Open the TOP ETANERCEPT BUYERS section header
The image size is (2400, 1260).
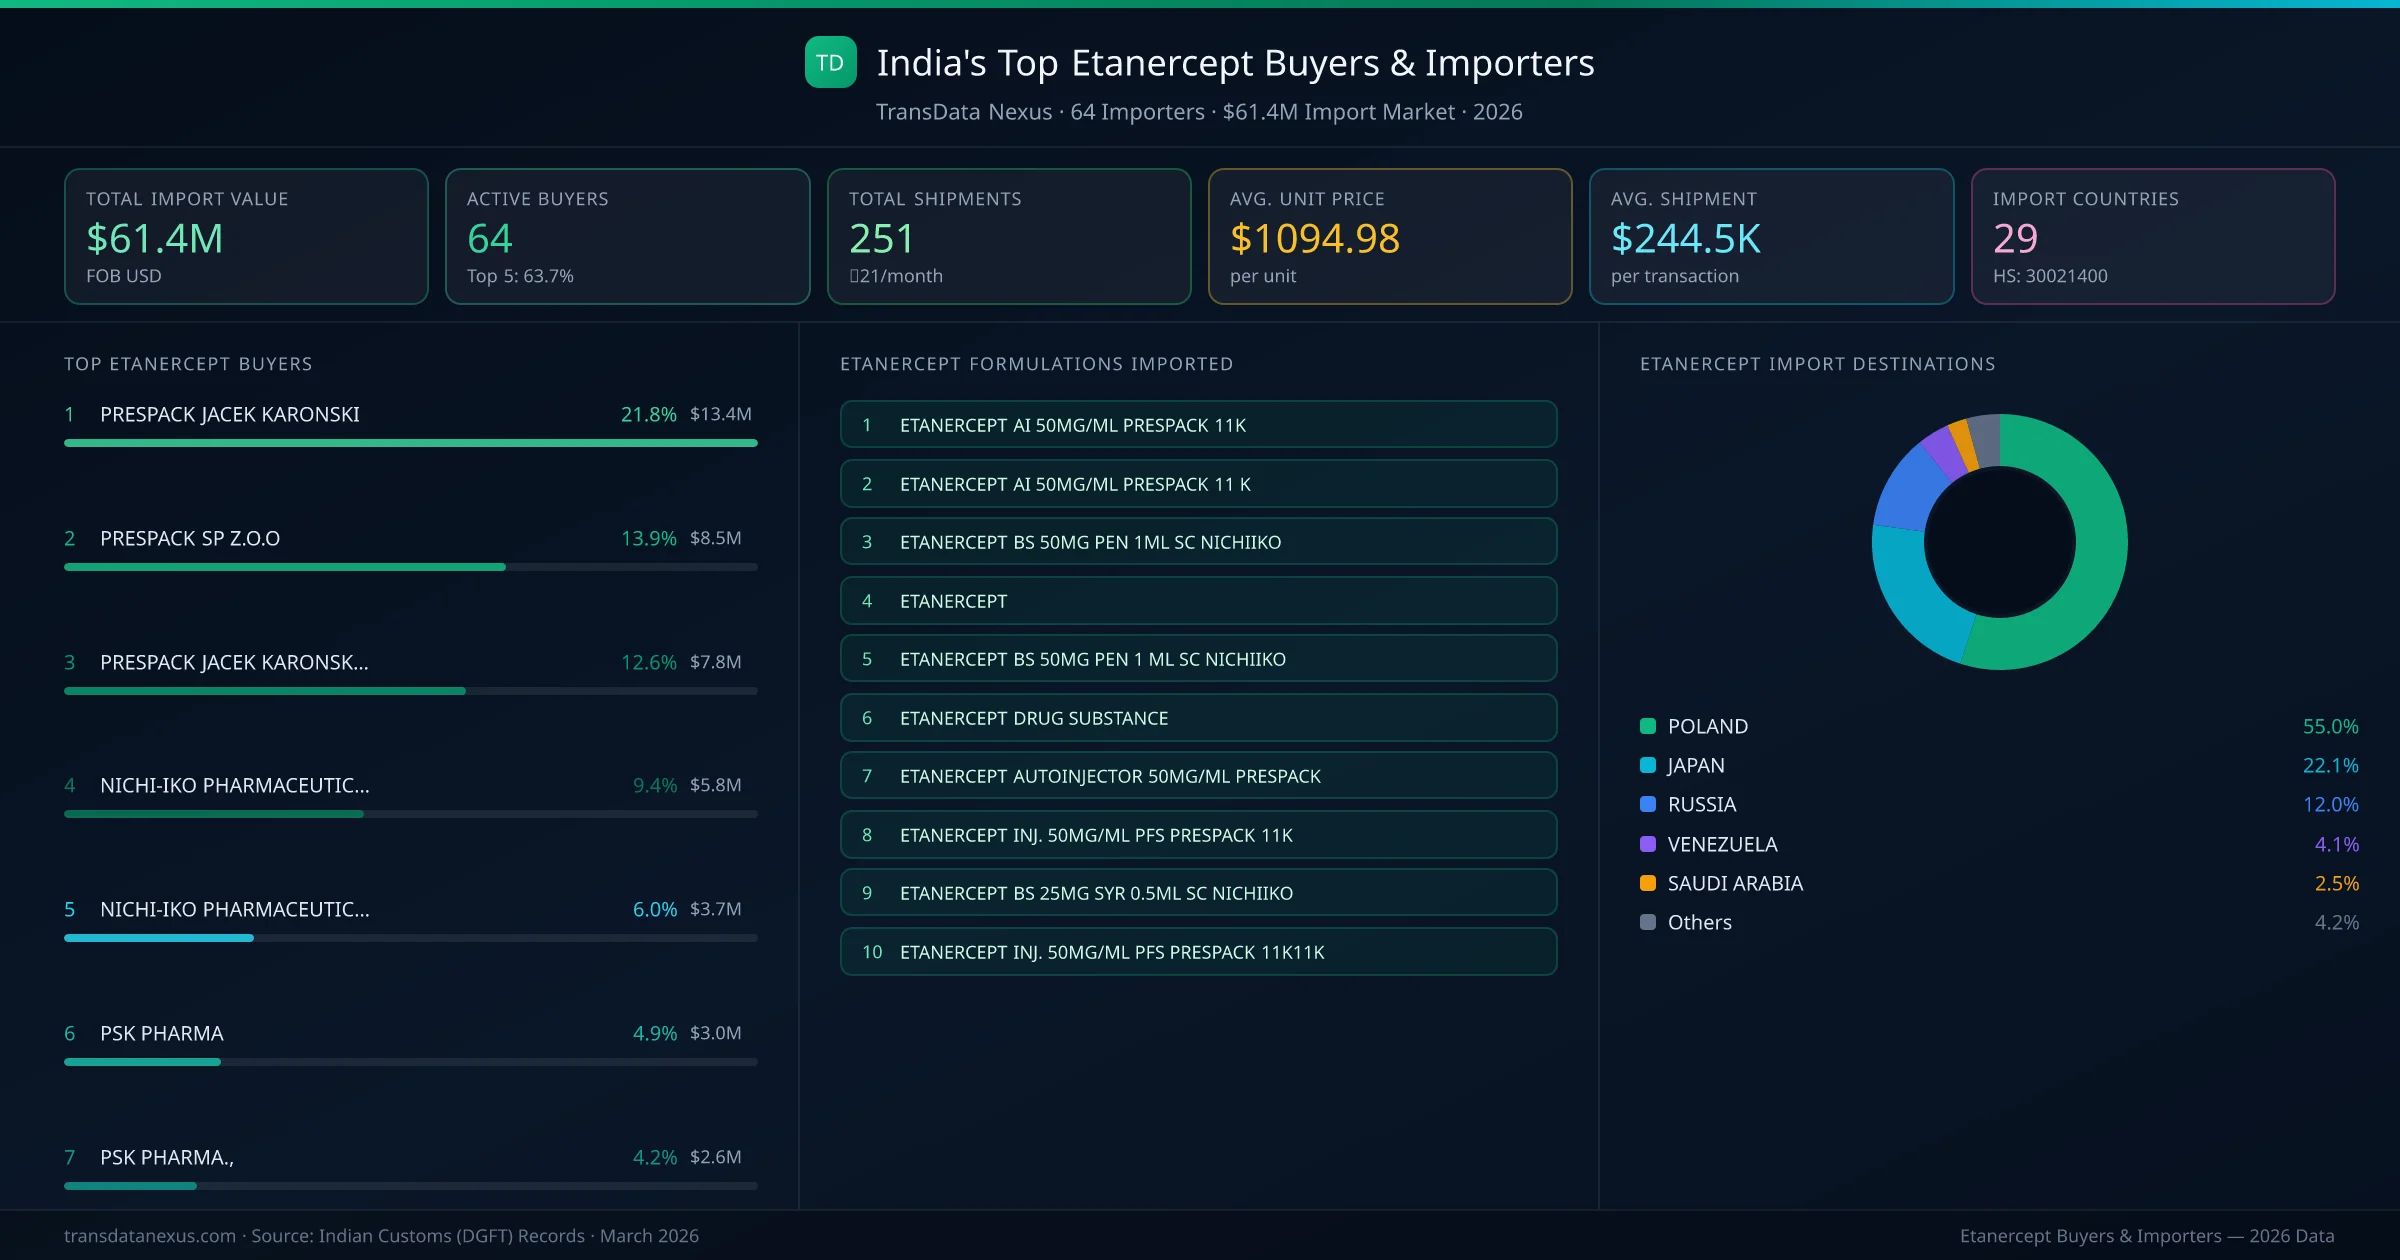coord(188,364)
